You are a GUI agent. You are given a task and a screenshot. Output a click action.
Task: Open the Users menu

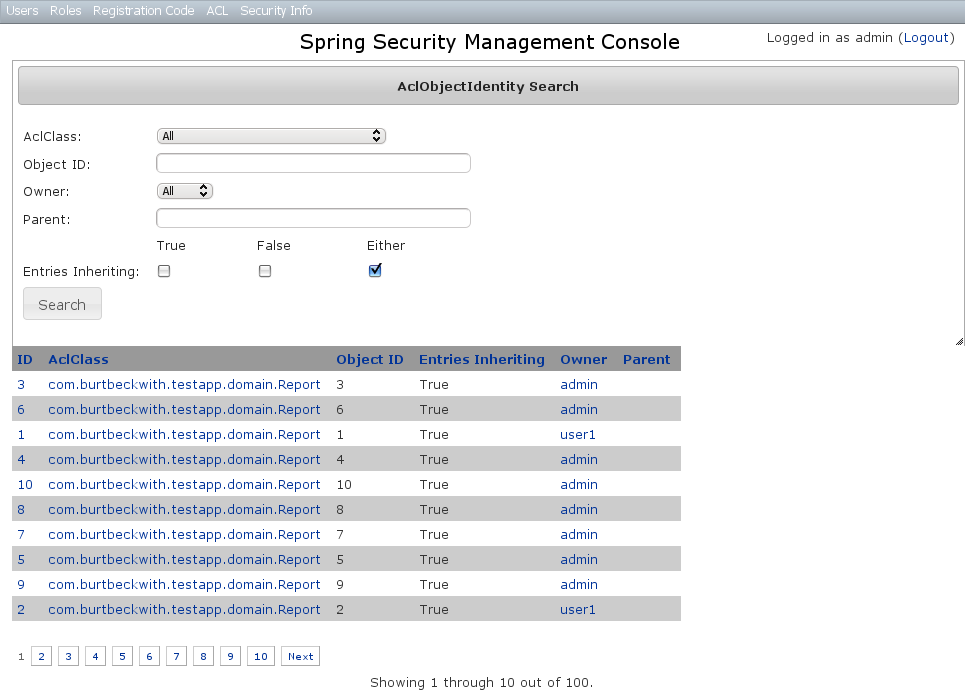click(22, 11)
